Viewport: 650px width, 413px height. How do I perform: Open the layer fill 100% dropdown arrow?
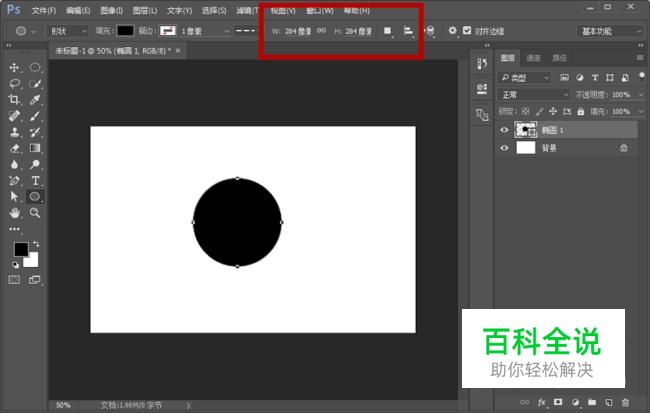click(640, 112)
